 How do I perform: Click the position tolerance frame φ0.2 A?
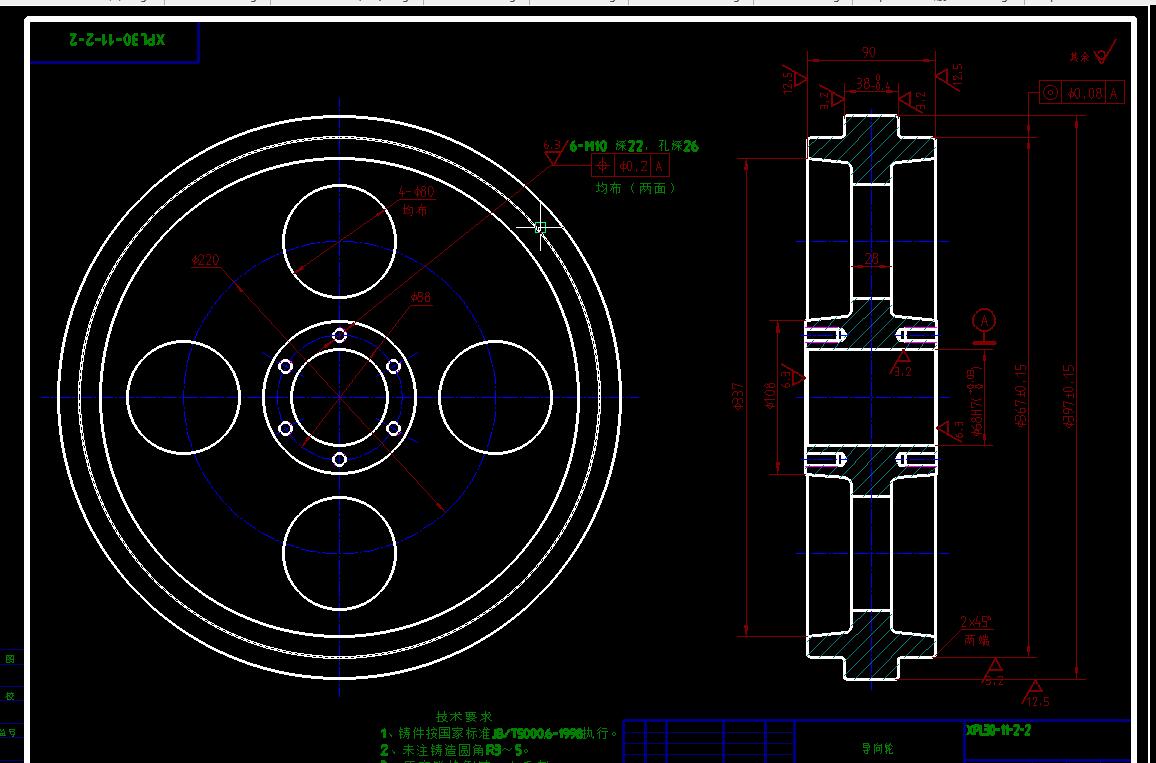pyautogui.click(x=630, y=164)
